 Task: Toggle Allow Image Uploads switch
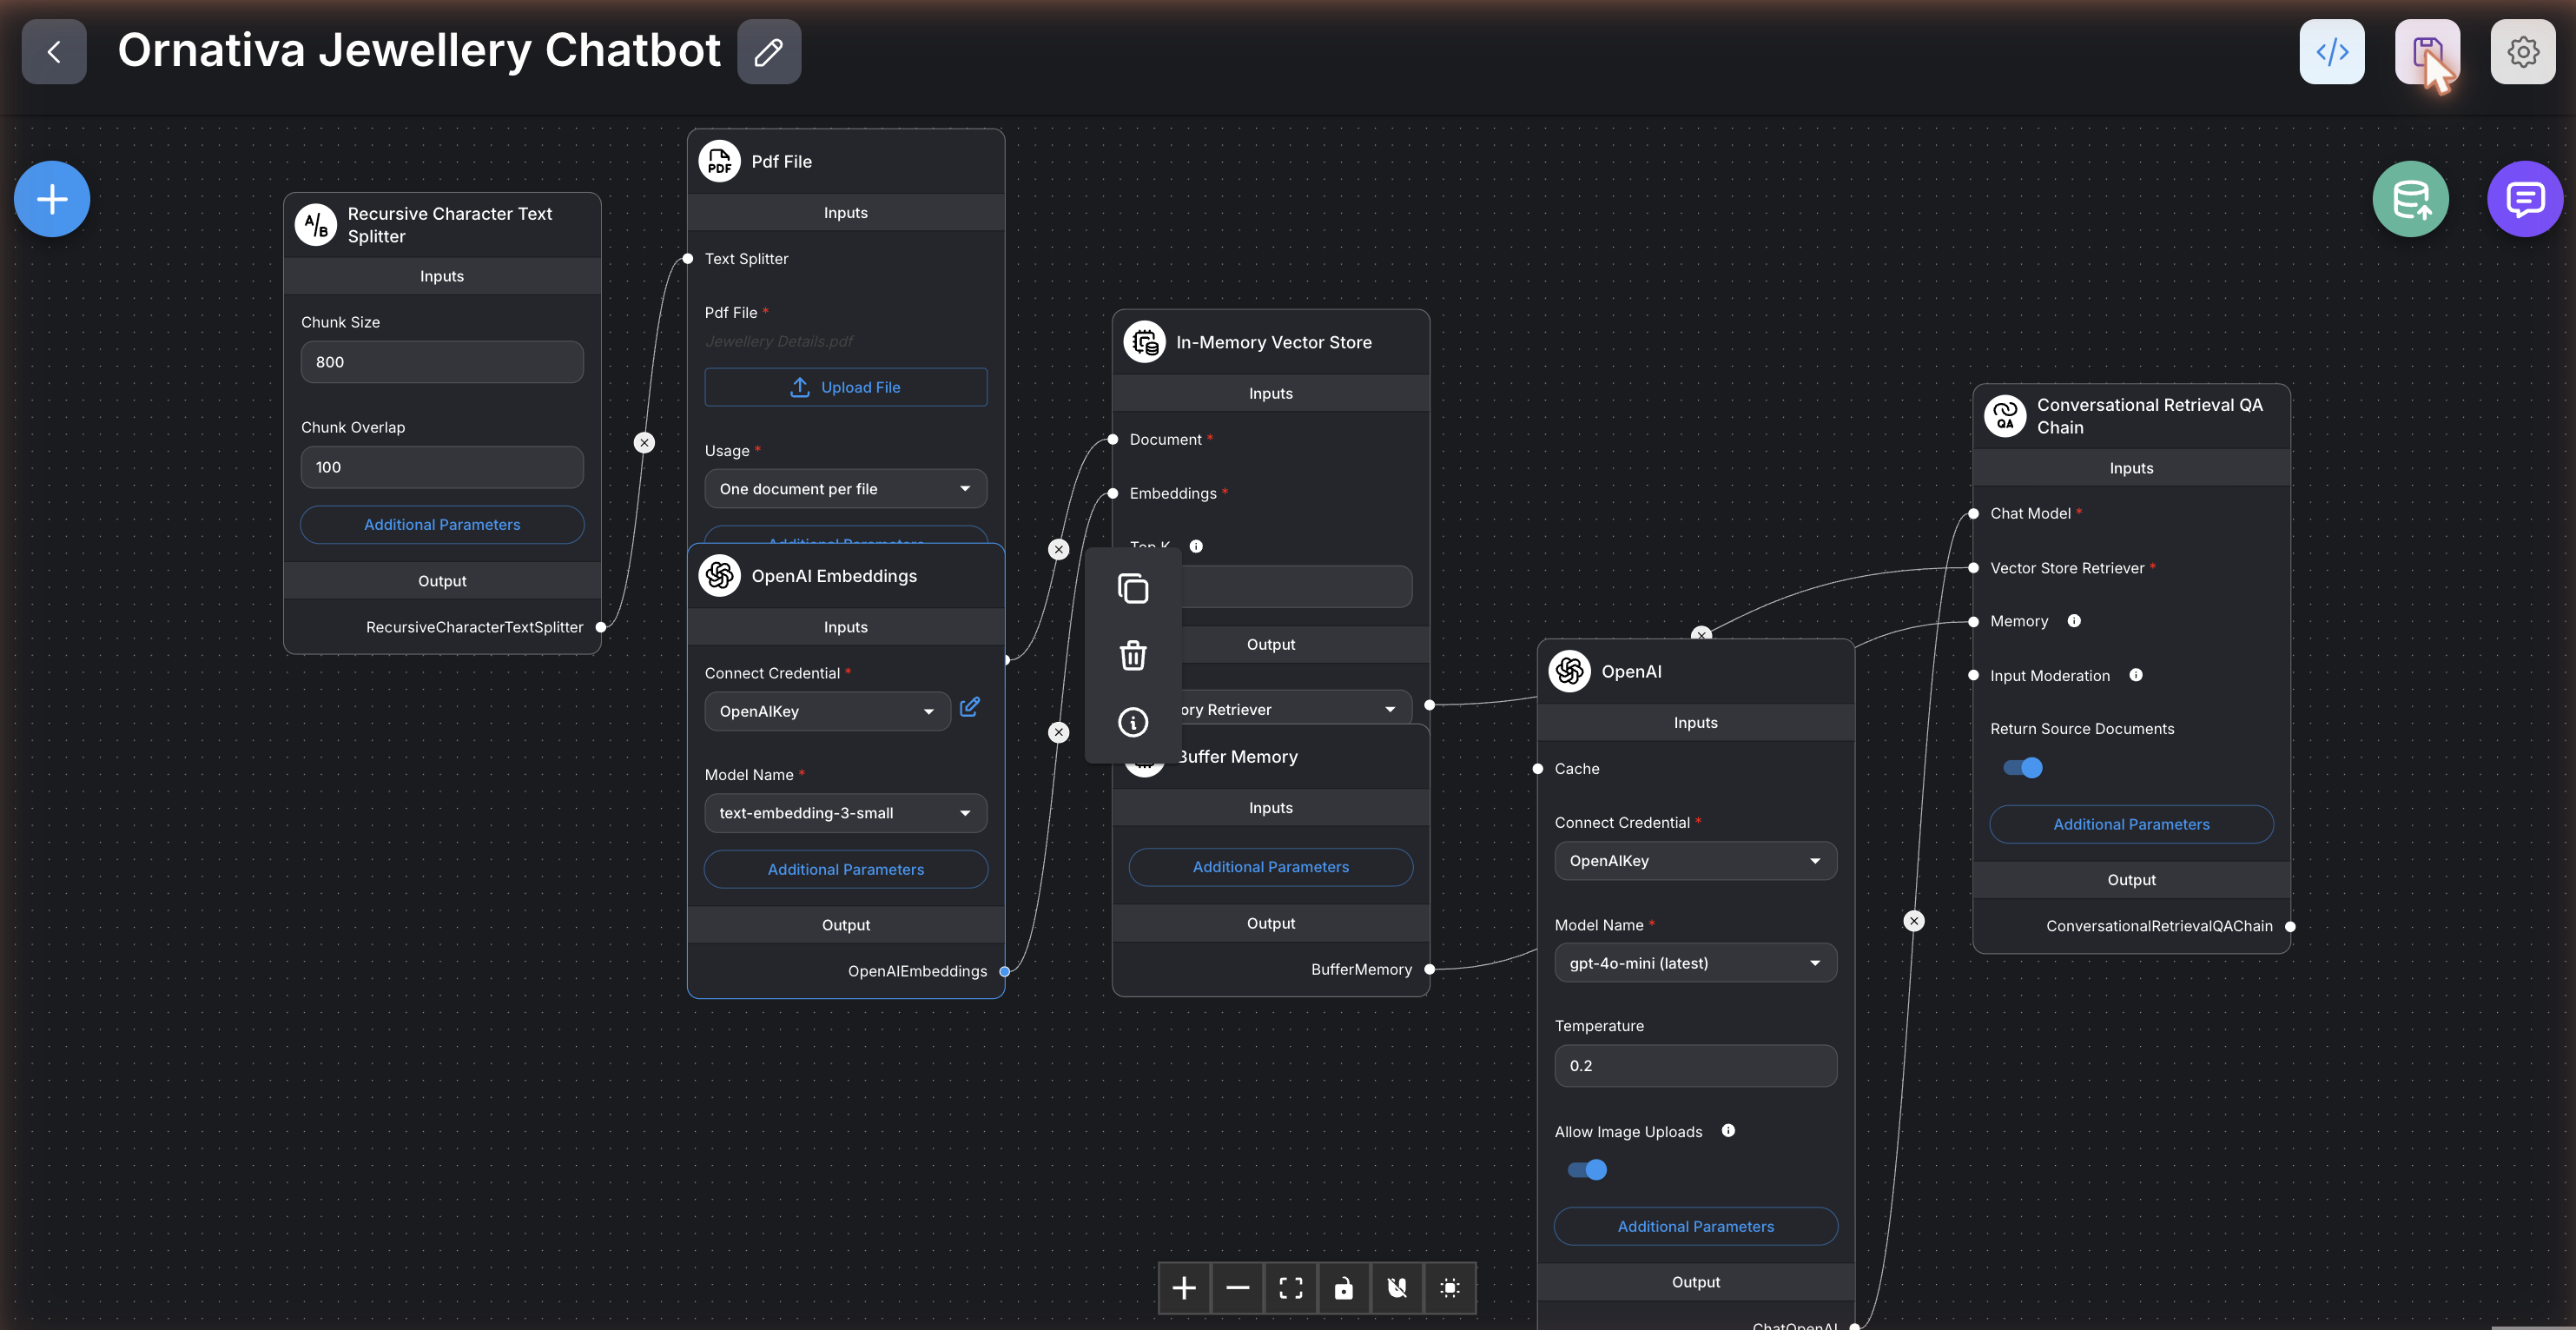1586,1170
